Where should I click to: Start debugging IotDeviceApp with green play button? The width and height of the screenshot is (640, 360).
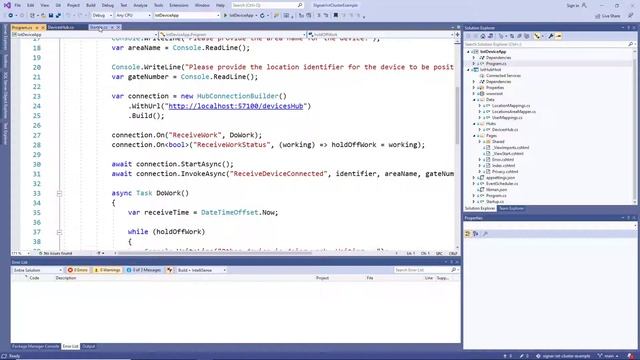click(x=225, y=16)
